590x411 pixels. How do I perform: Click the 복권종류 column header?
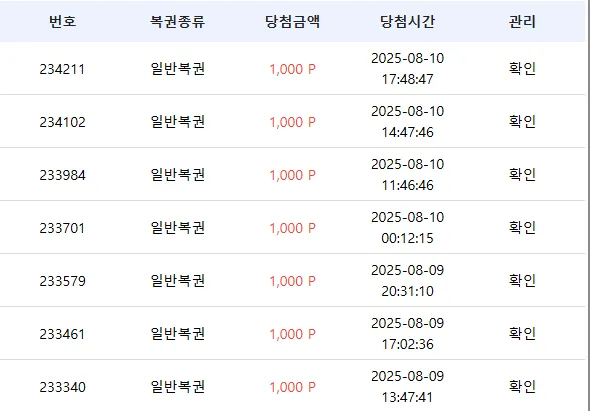(x=177, y=21)
